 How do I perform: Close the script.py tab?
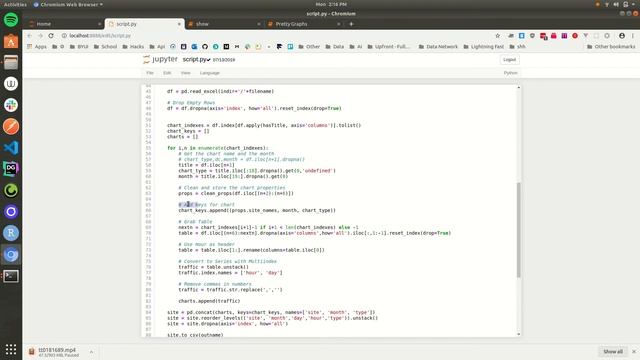click(x=179, y=24)
